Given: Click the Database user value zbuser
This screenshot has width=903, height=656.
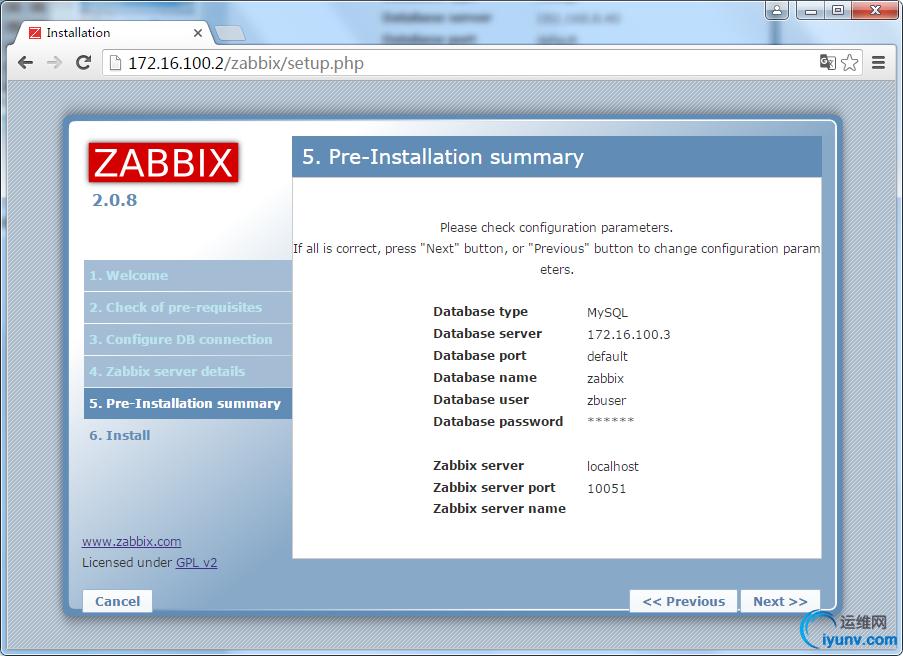Looking at the screenshot, I should pos(606,400).
